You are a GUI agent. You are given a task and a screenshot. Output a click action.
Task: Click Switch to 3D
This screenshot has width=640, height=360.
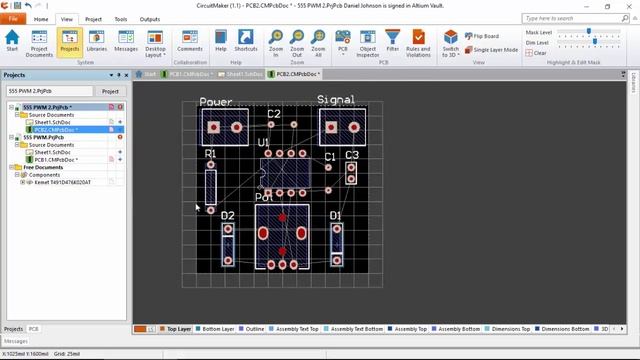(451, 43)
